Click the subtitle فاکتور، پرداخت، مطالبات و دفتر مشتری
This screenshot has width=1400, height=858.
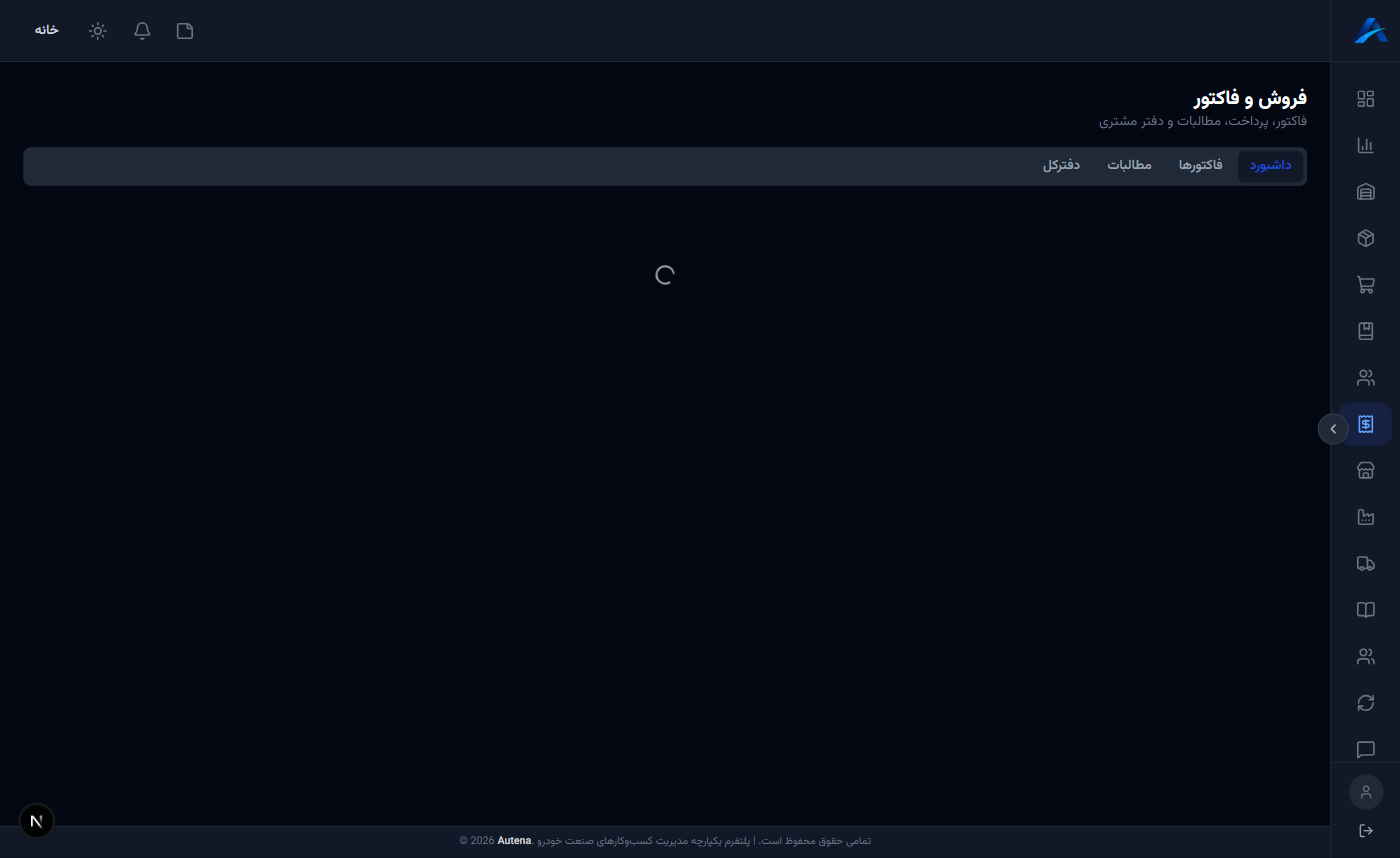click(1203, 122)
